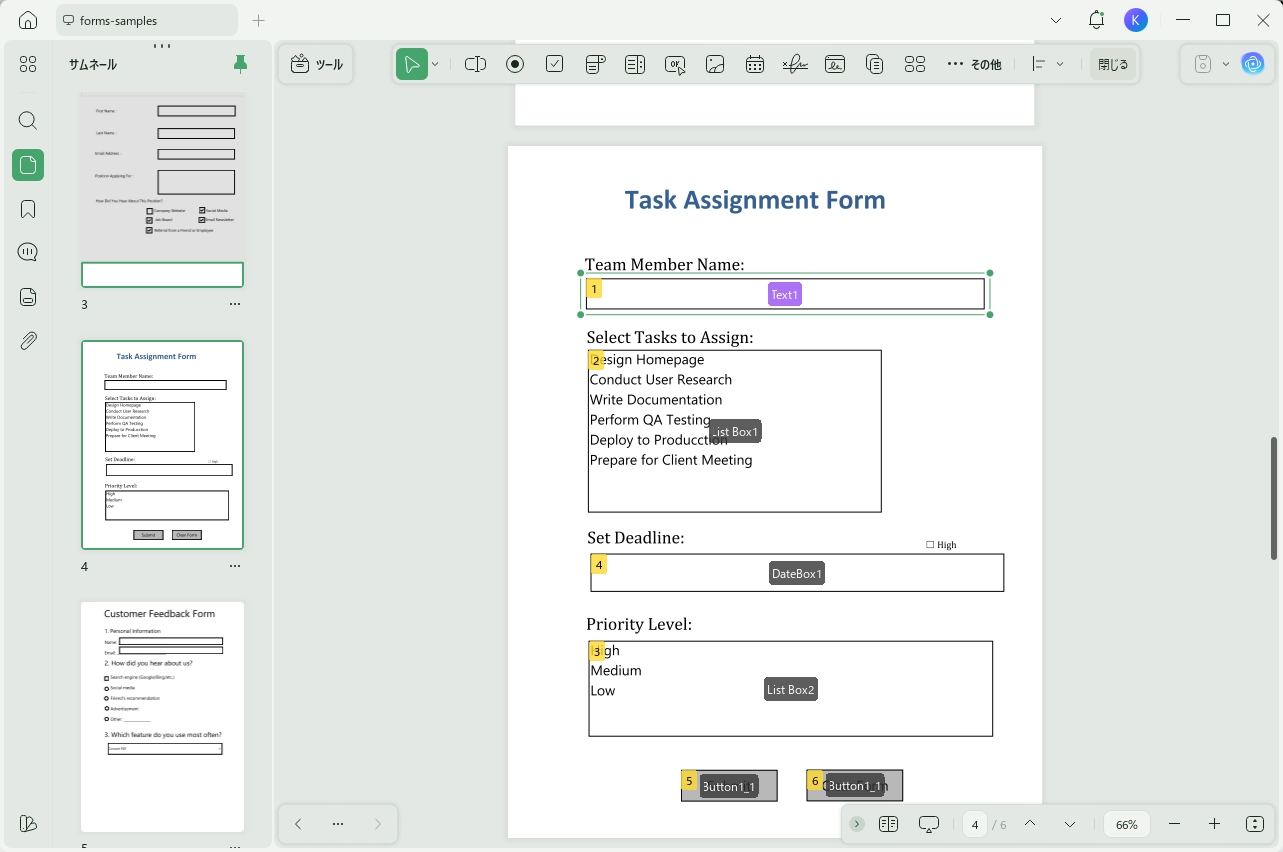This screenshot has width=1283, height=852.
Task: Click the 閉じる close button
Action: (1112, 64)
